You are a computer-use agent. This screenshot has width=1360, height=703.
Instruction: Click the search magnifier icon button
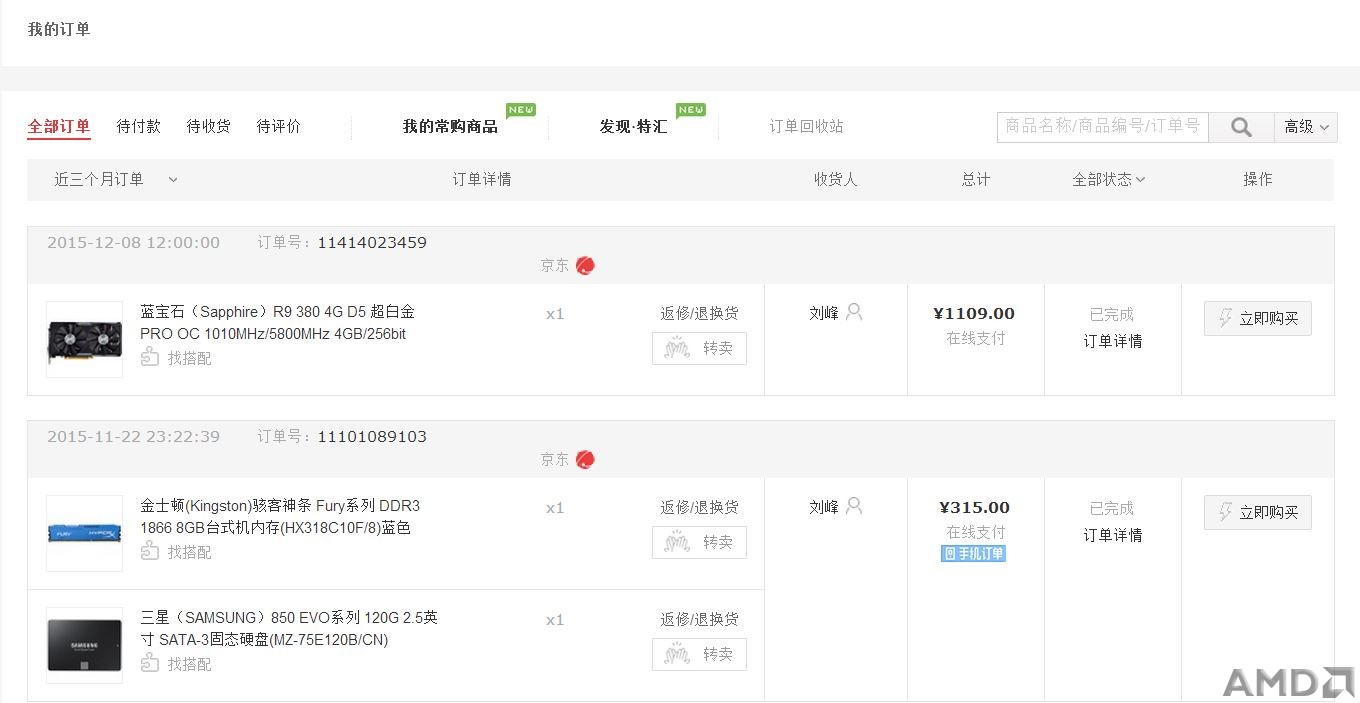pos(1241,127)
